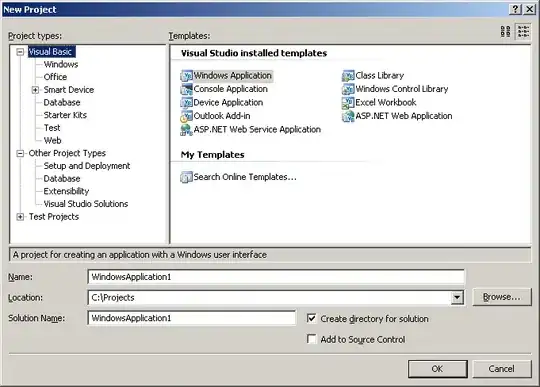This screenshot has width=540, height=387.
Task: Select the Windows Application template icon
Action: point(186,76)
